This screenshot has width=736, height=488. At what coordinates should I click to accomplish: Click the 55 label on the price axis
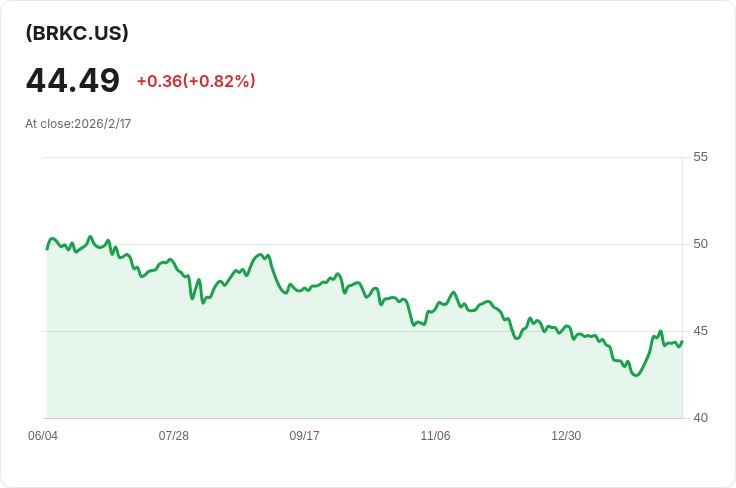tap(700, 157)
